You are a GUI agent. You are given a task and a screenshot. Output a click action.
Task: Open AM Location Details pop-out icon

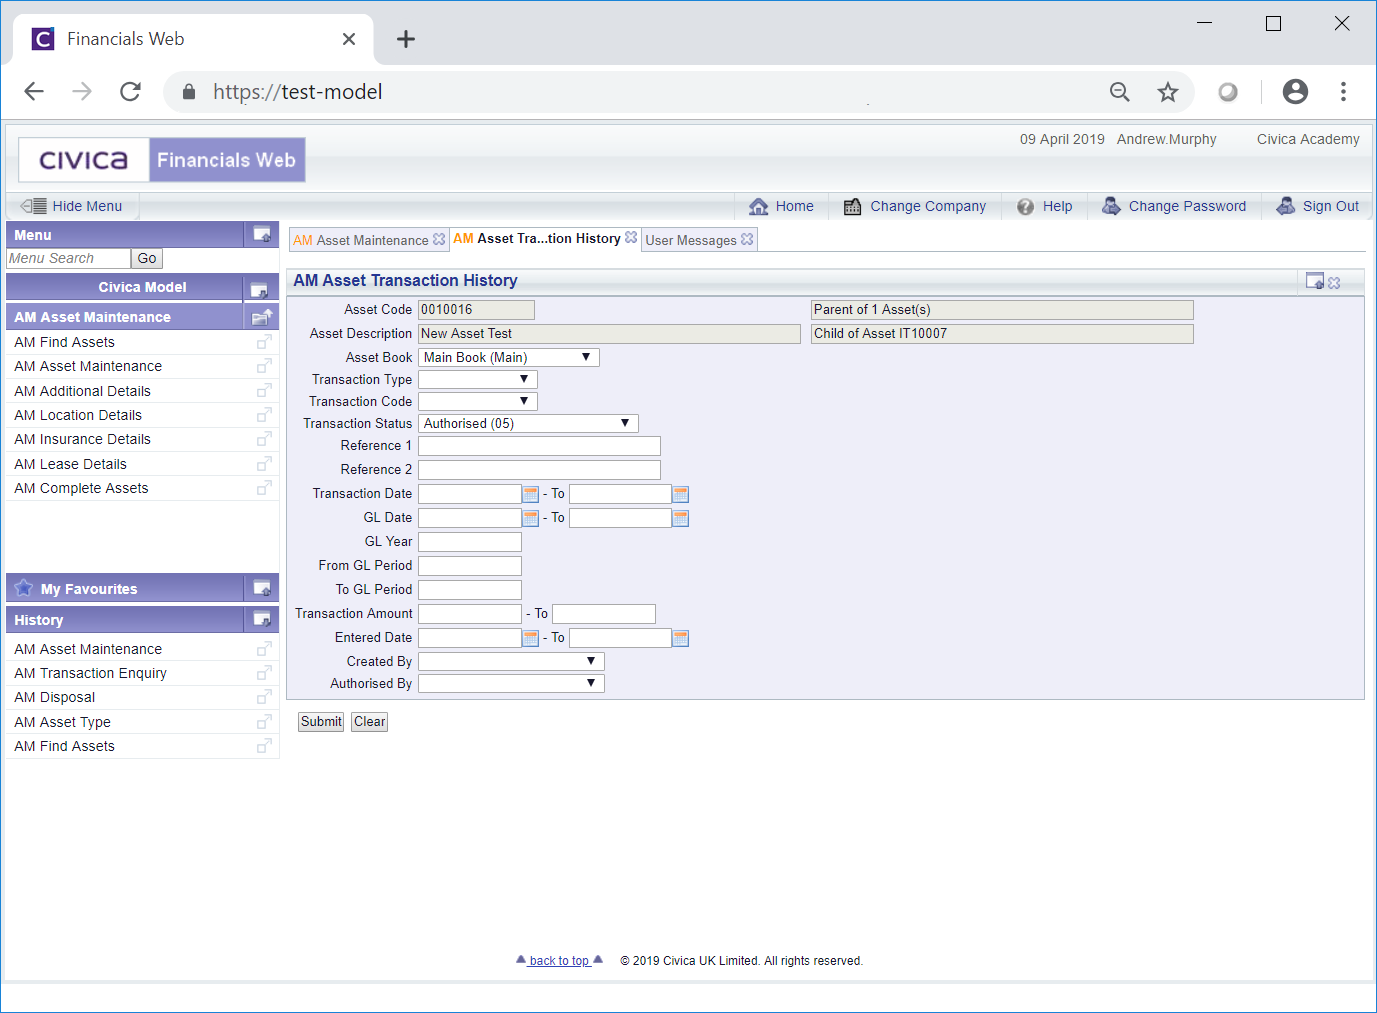pos(264,415)
